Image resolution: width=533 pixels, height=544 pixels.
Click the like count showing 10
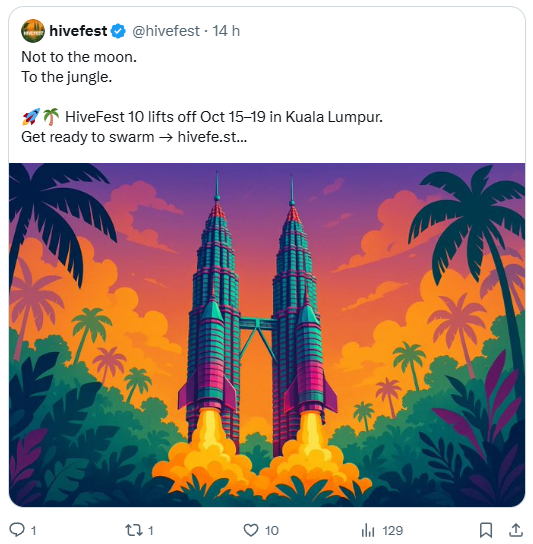(x=272, y=530)
